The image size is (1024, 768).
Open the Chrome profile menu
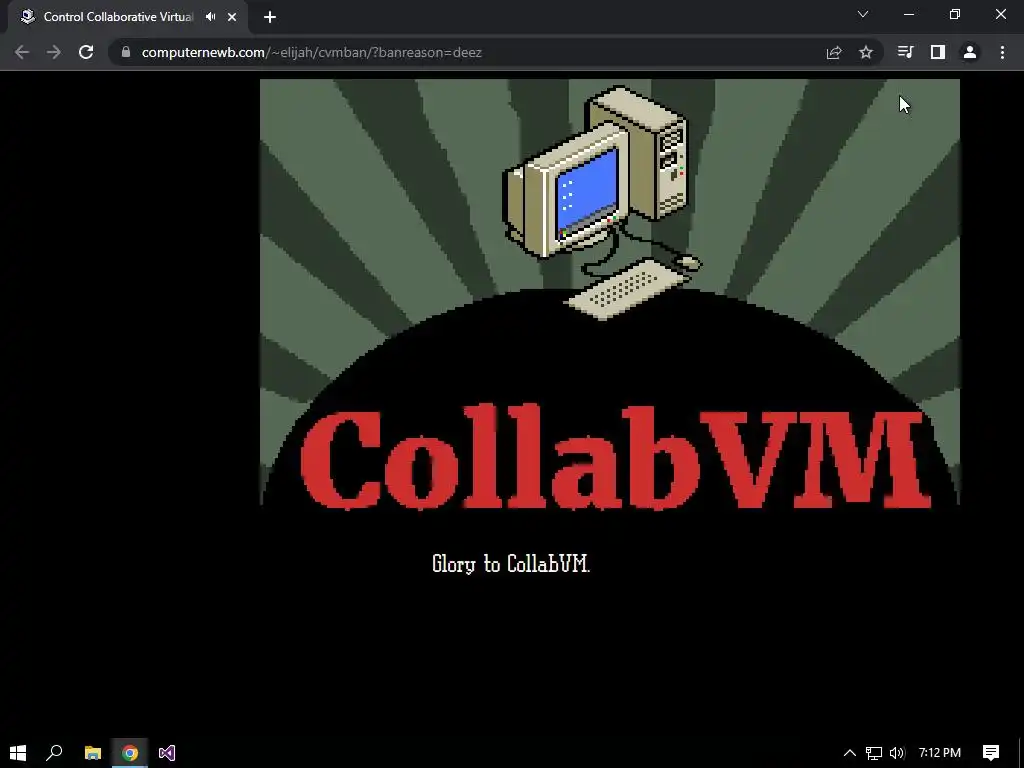click(x=970, y=52)
